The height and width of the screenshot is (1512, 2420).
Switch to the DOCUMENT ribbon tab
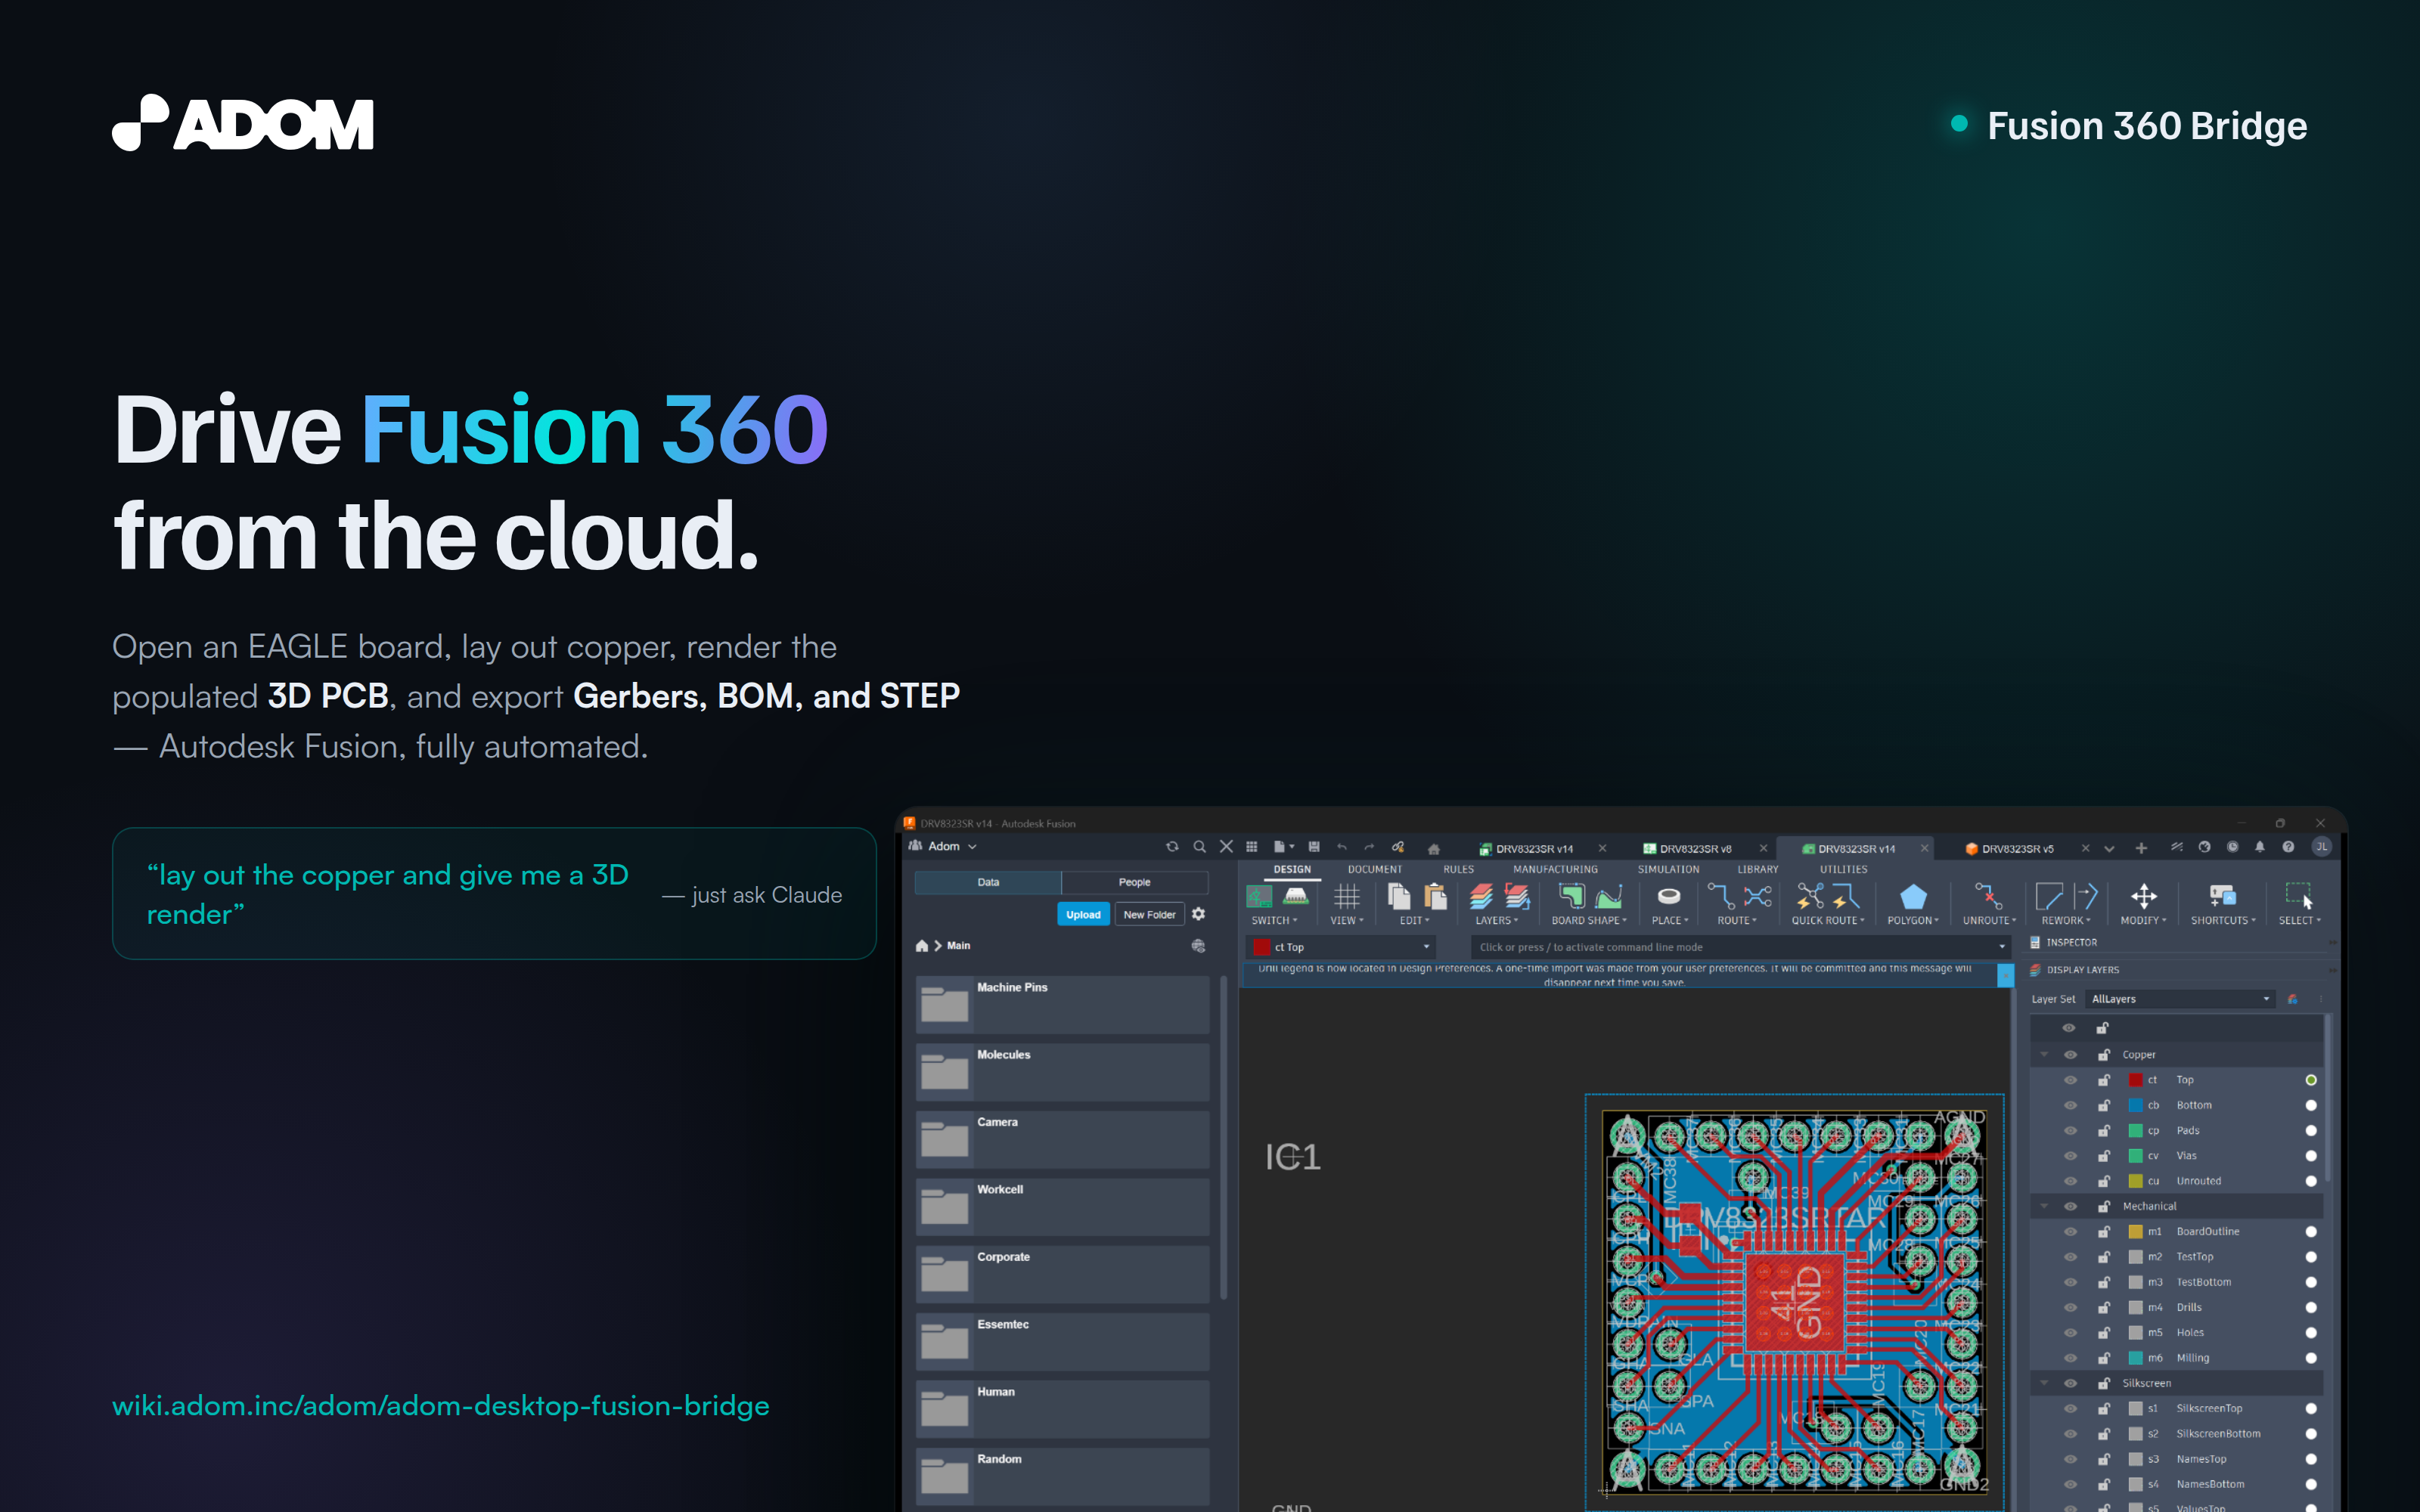point(1375,870)
